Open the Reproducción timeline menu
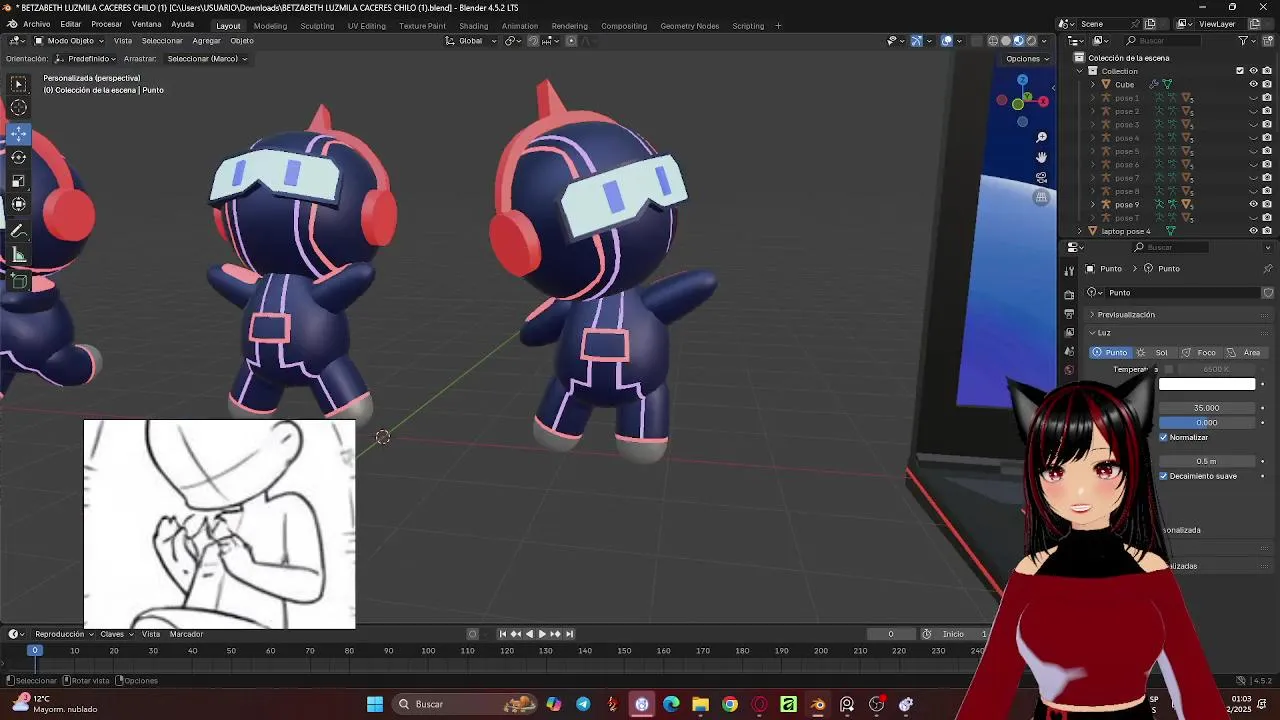Image resolution: width=1280 pixels, height=720 pixels. coord(63,634)
